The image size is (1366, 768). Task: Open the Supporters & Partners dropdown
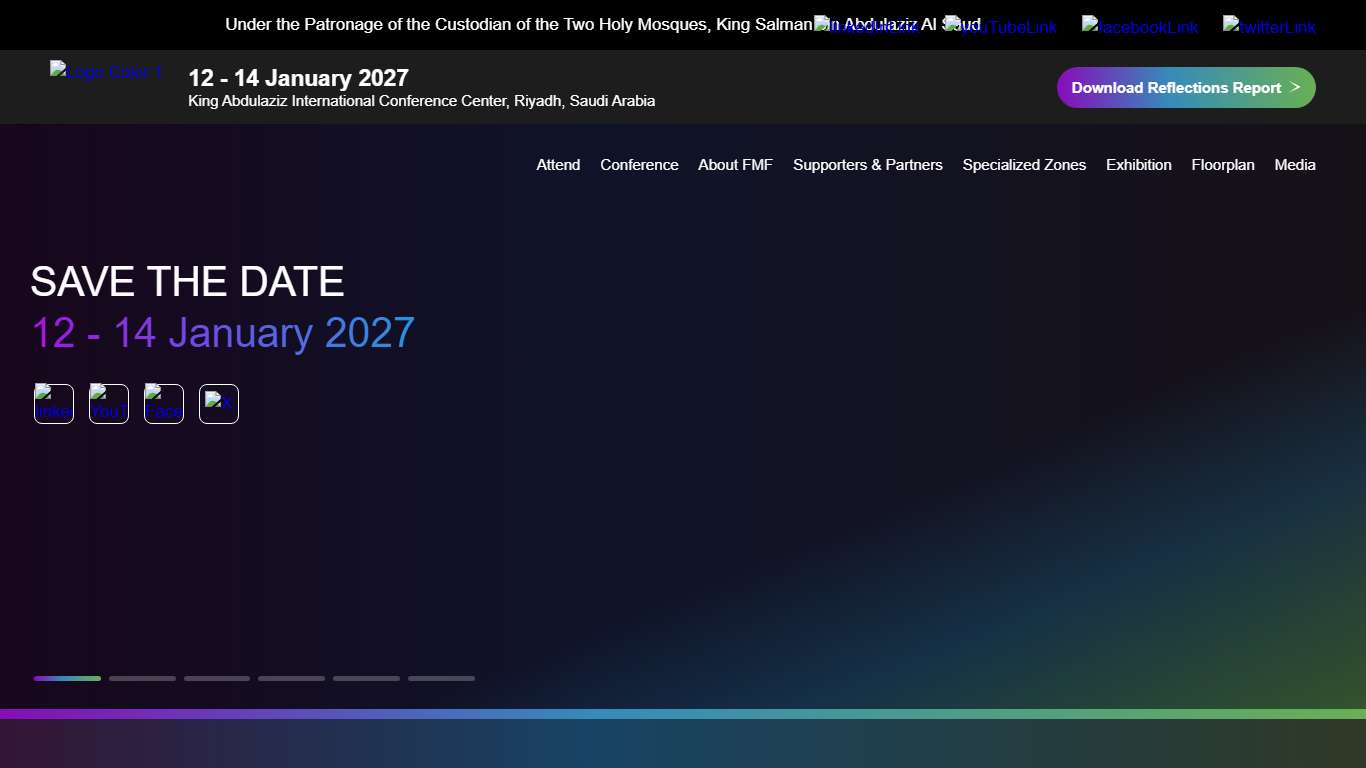pos(867,165)
